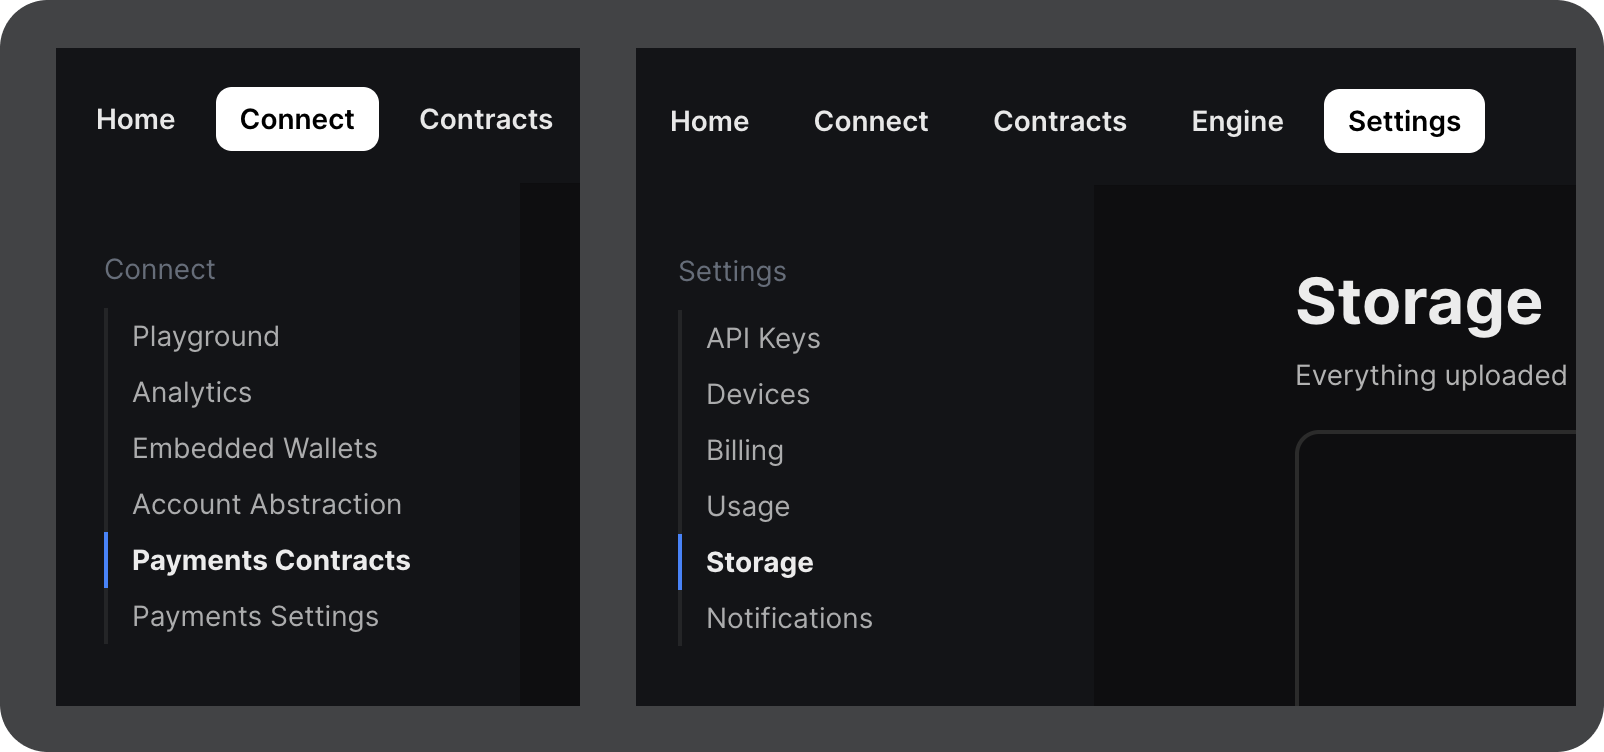The image size is (1604, 752).
Task: Navigate to Account Abstraction
Action: pos(266,504)
